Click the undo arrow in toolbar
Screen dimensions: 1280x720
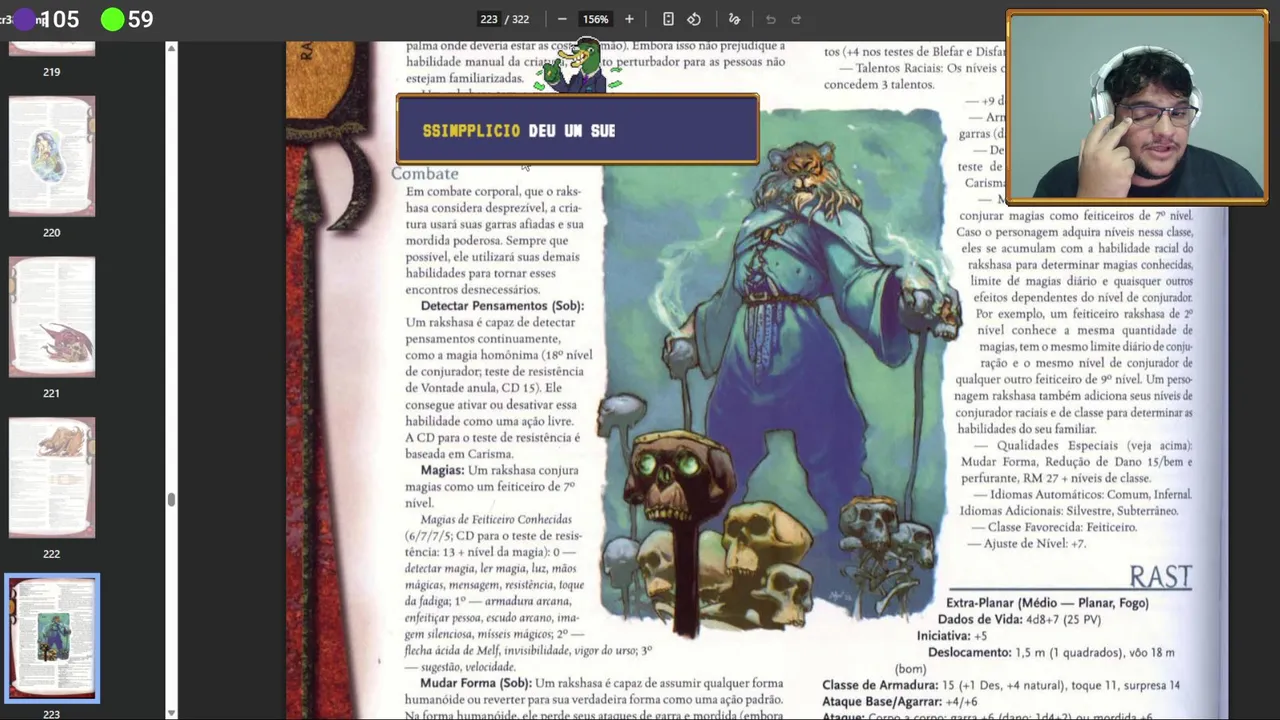point(770,19)
